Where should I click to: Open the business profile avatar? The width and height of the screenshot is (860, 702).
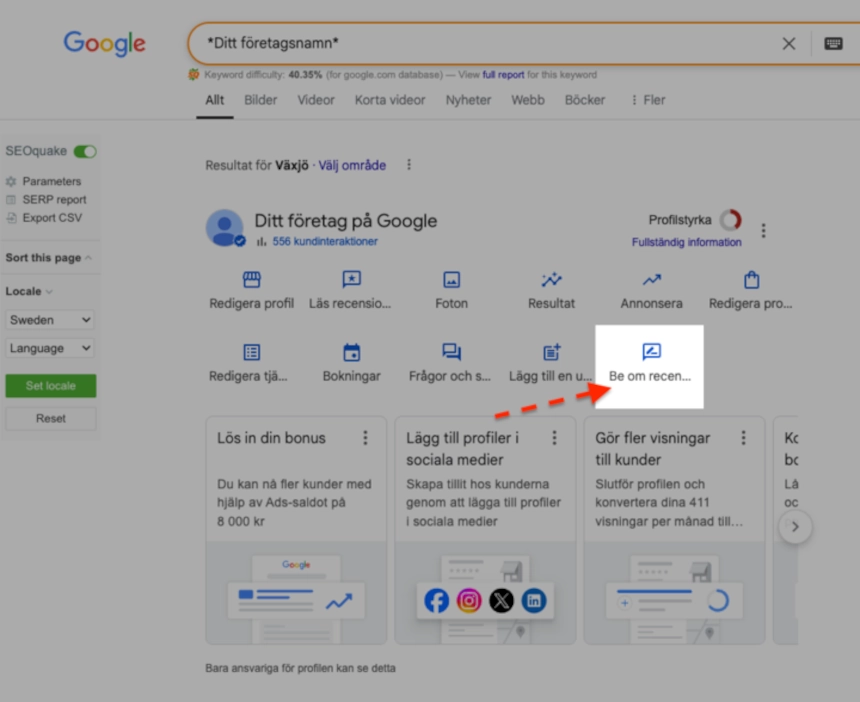tap(224, 228)
